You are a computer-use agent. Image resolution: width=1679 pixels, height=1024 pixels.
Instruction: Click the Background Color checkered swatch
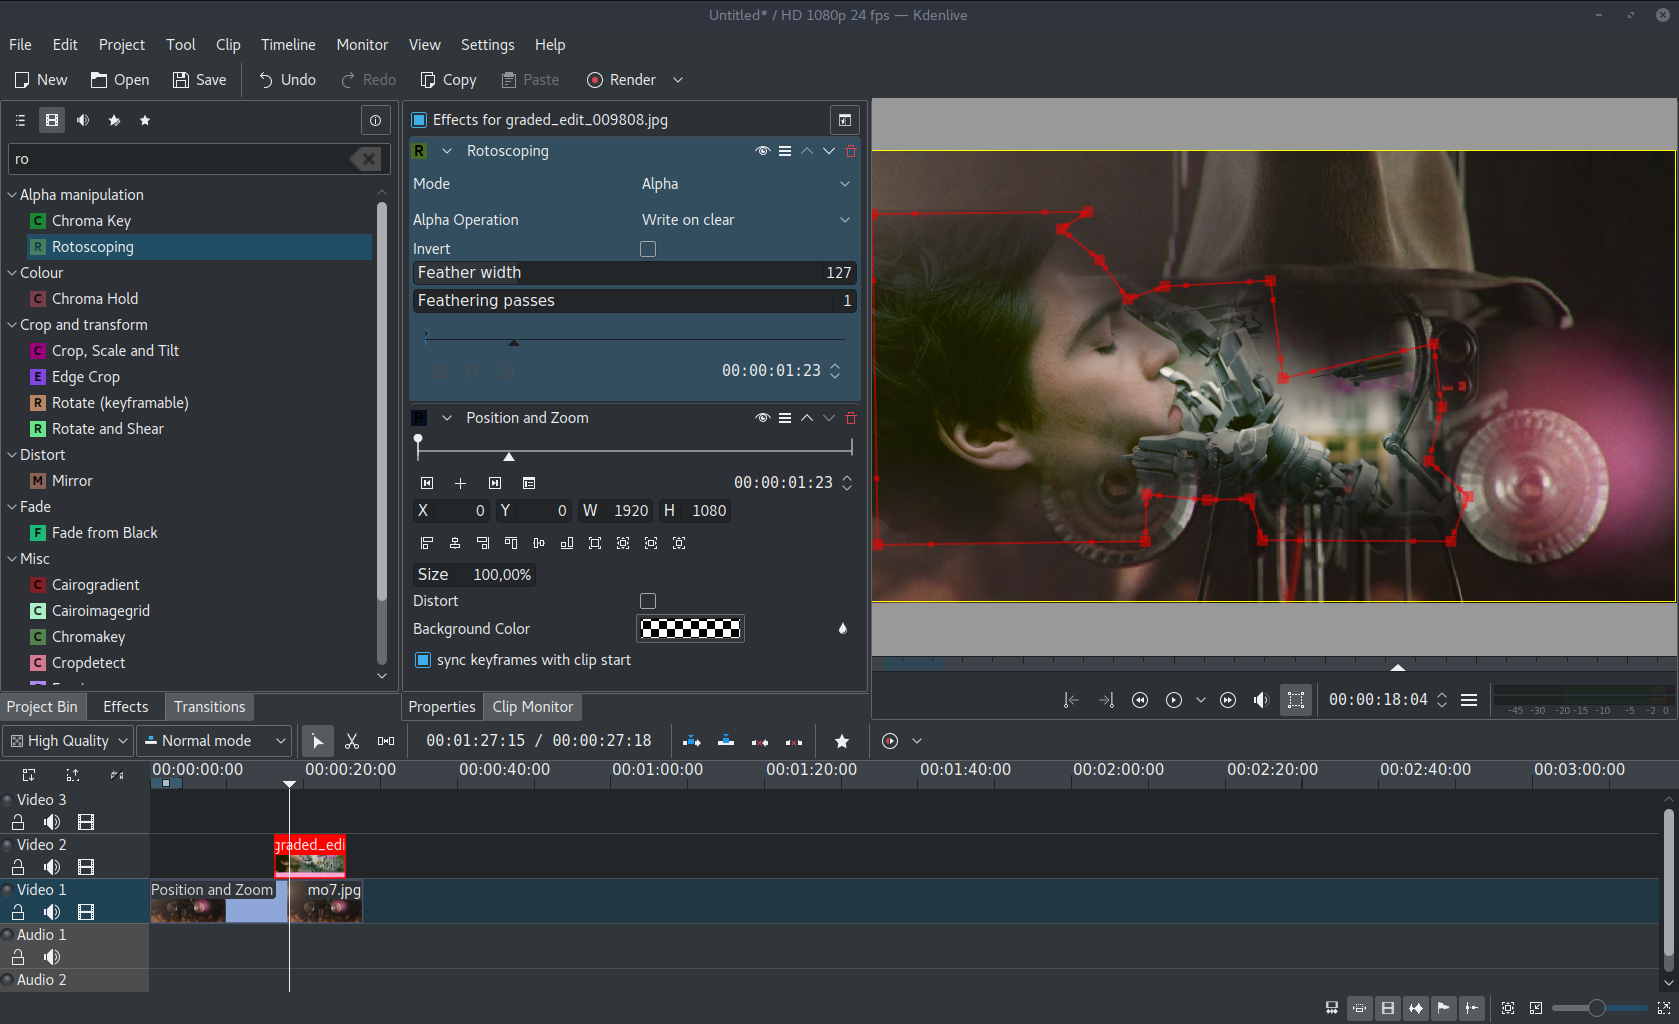pyautogui.click(x=690, y=628)
